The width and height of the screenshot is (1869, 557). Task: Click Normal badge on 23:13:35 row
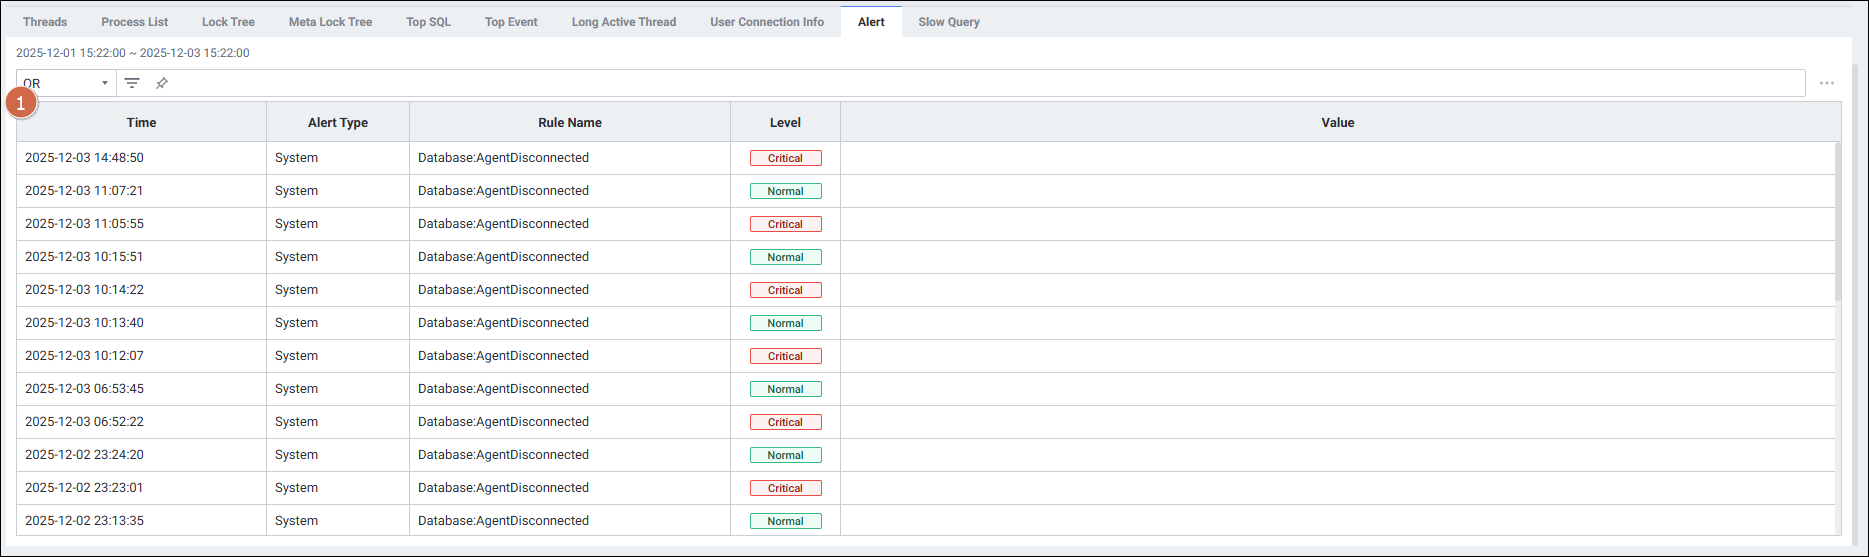point(785,521)
